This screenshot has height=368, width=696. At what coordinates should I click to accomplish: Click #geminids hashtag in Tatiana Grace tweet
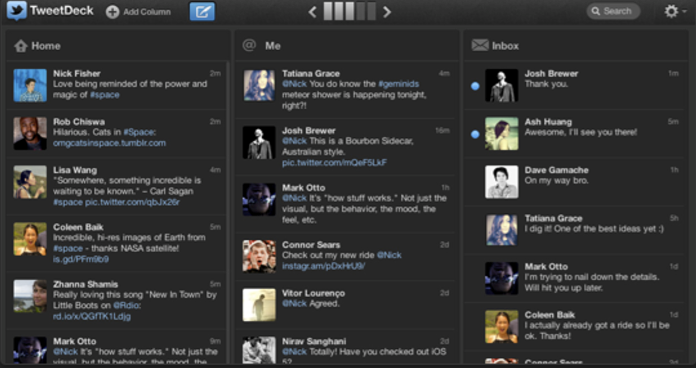coord(398,84)
